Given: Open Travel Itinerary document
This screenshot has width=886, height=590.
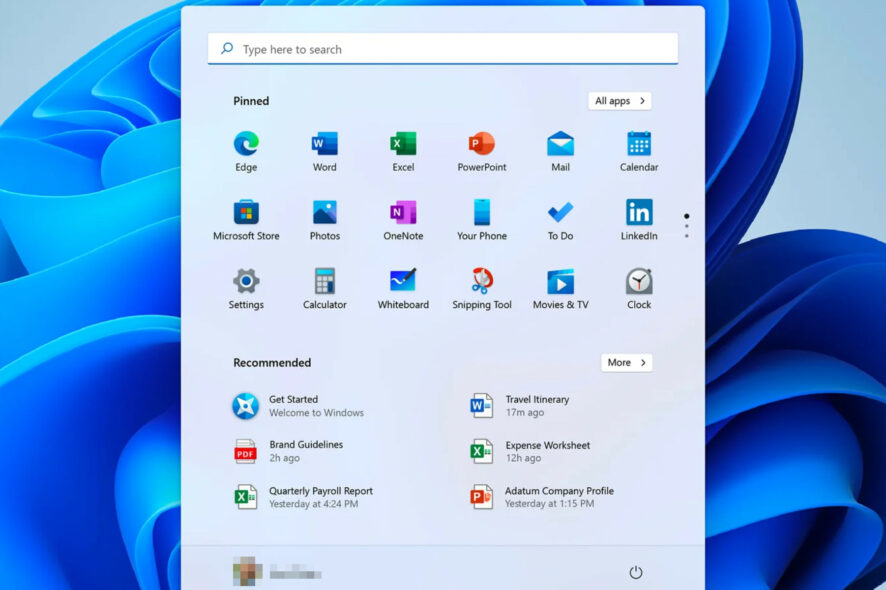Looking at the screenshot, I should point(520,406).
